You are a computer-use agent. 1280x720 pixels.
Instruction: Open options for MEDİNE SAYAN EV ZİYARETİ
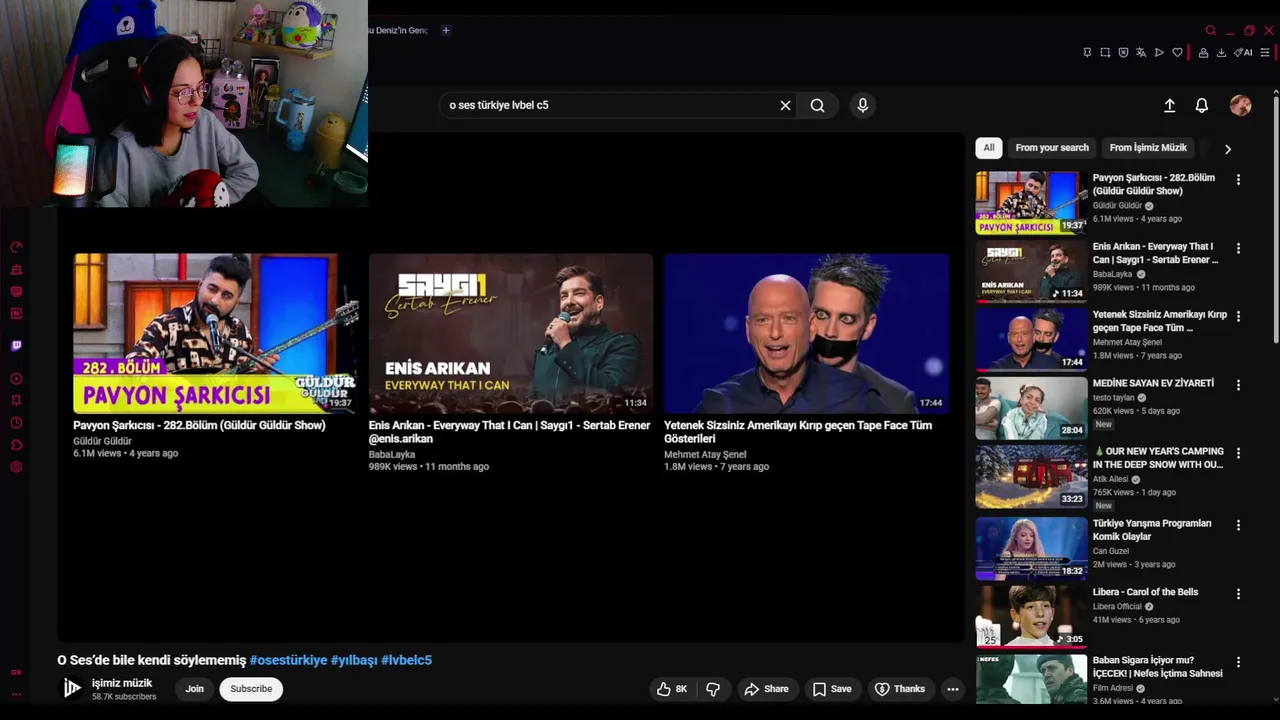click(x=1238, y=385)
